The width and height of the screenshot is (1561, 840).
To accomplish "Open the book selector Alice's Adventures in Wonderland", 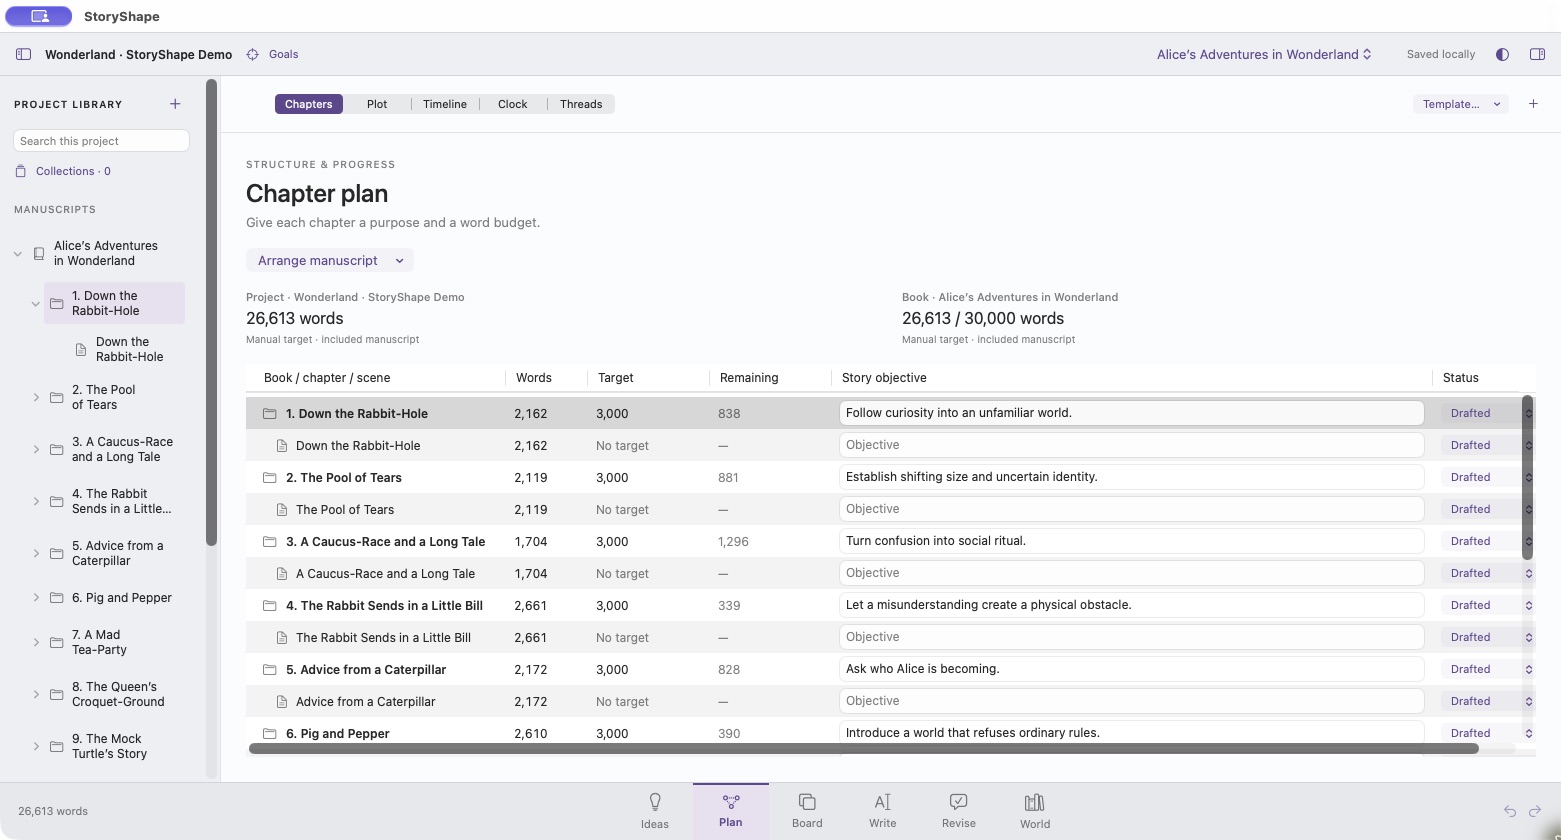I will (1264, 54).
